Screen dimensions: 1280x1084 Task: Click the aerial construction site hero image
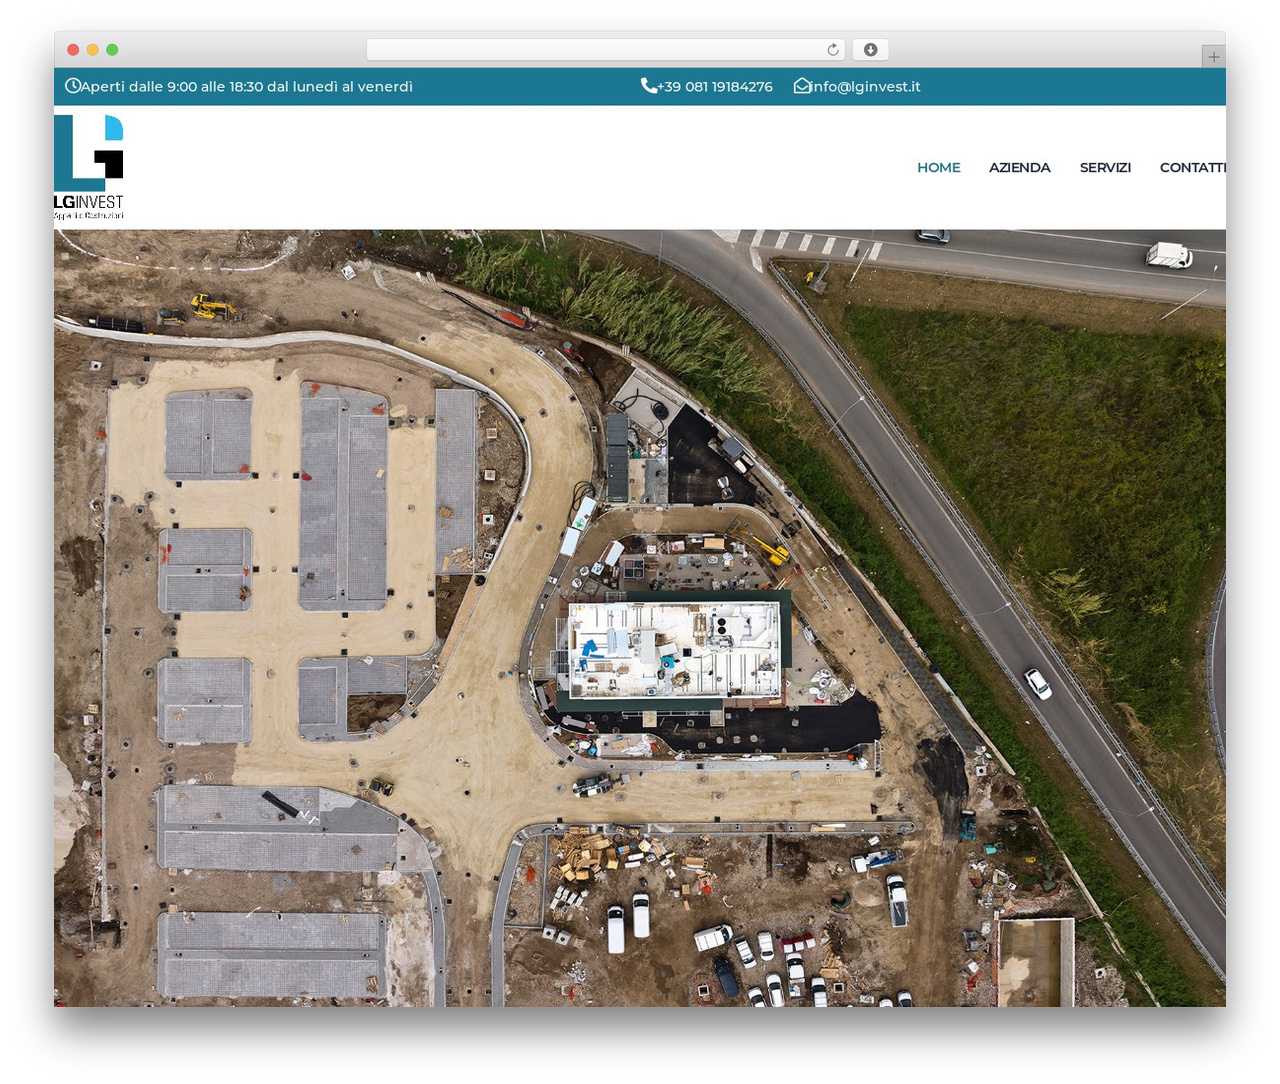click(x=640, y=618)
